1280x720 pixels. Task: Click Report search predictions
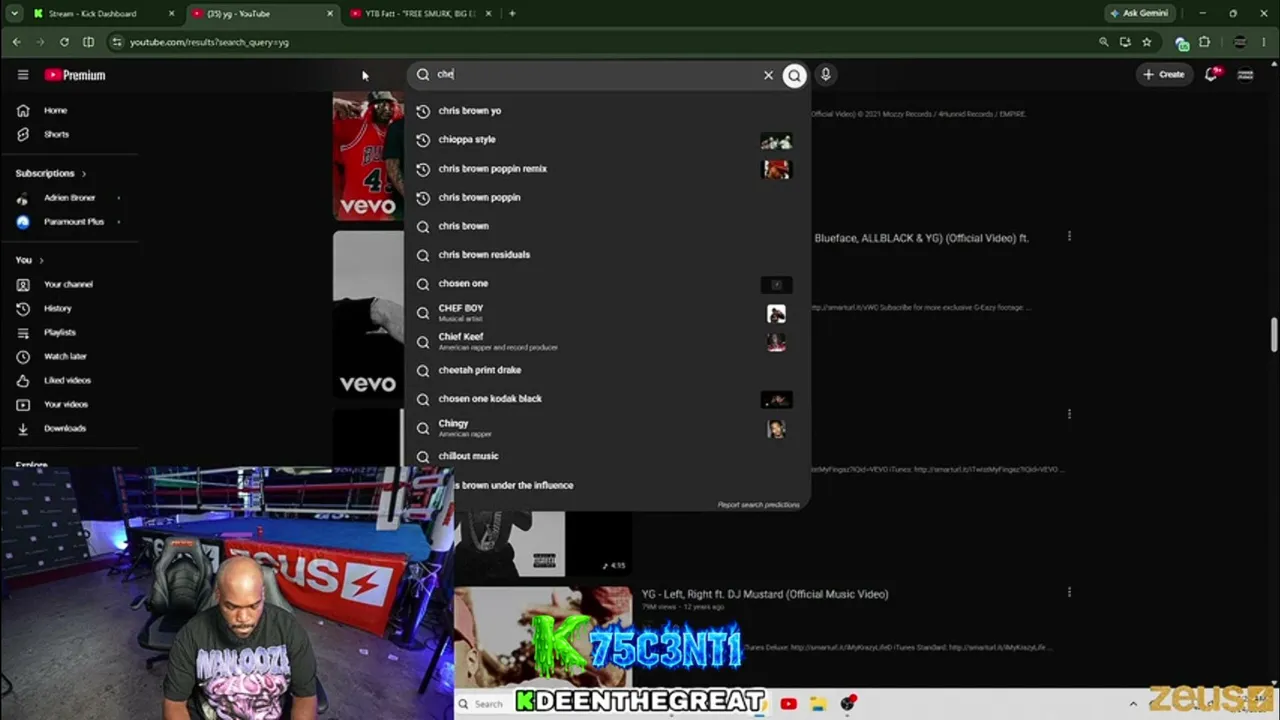[x=758, y=505]
